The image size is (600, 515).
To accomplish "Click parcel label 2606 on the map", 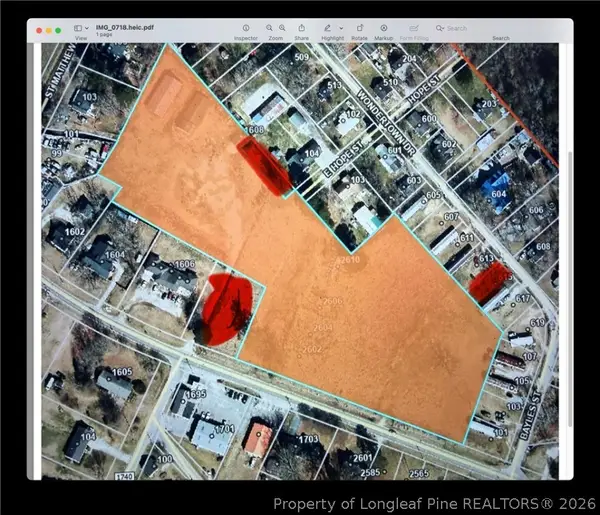I will [333, 301].
